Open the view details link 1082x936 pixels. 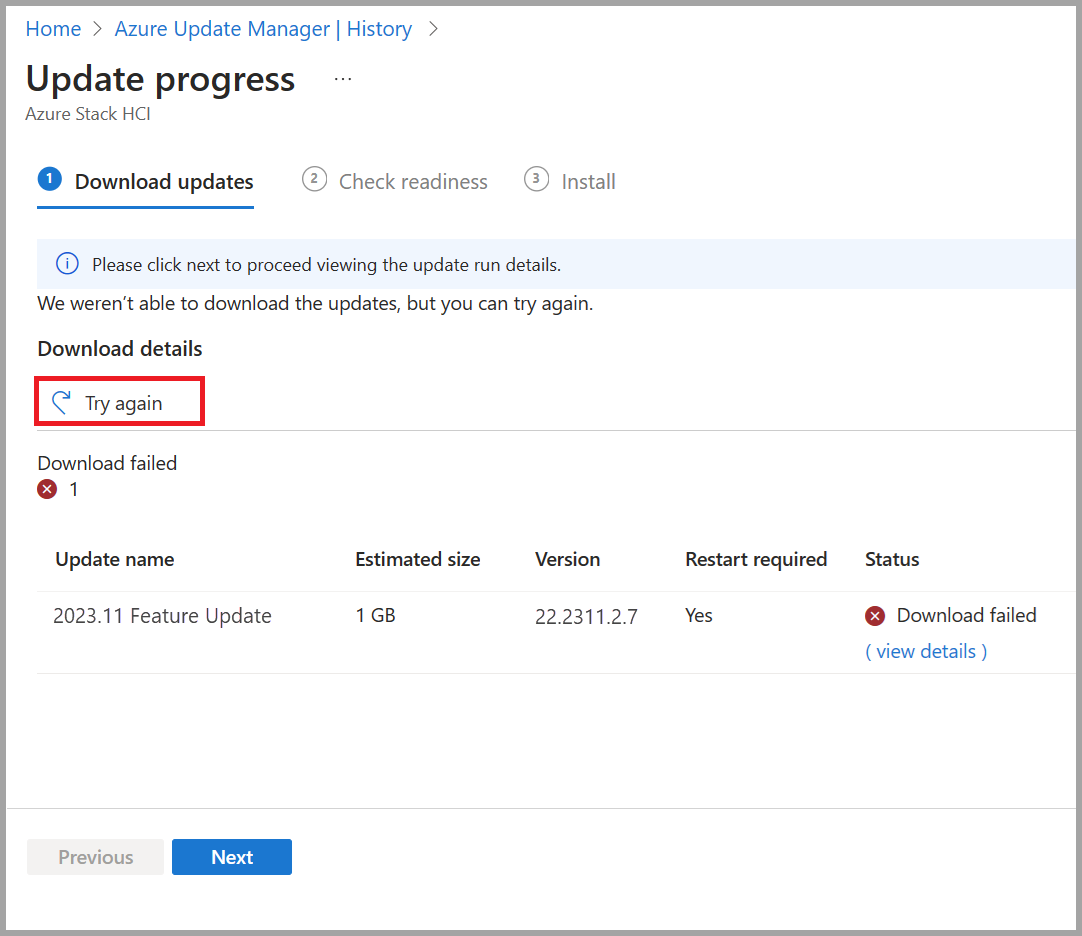coord(926,652)
